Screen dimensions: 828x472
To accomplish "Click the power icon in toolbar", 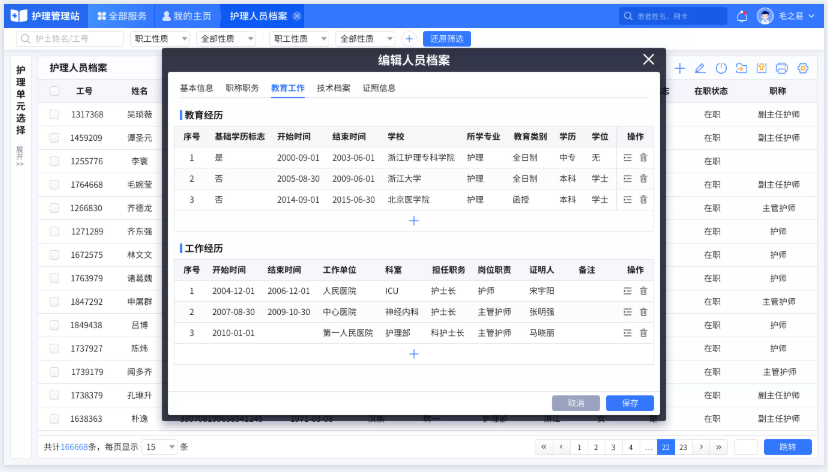I will tap(721, 68).
